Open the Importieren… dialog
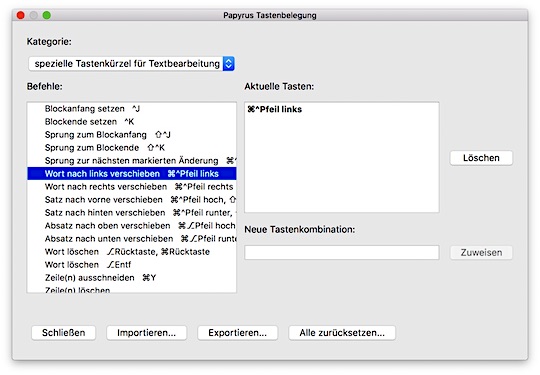This screenshot has height=375, width=540. tap(146, 333)
